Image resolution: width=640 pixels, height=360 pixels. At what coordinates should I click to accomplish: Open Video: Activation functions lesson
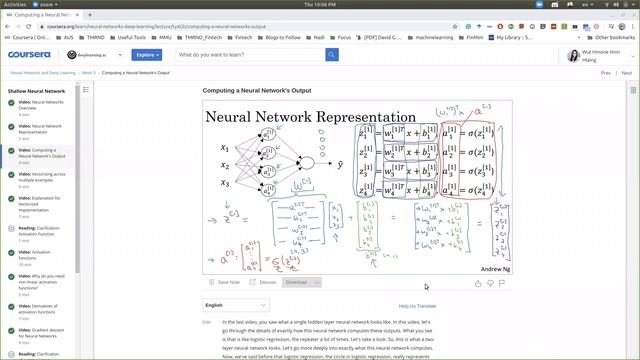click(37, 258)
